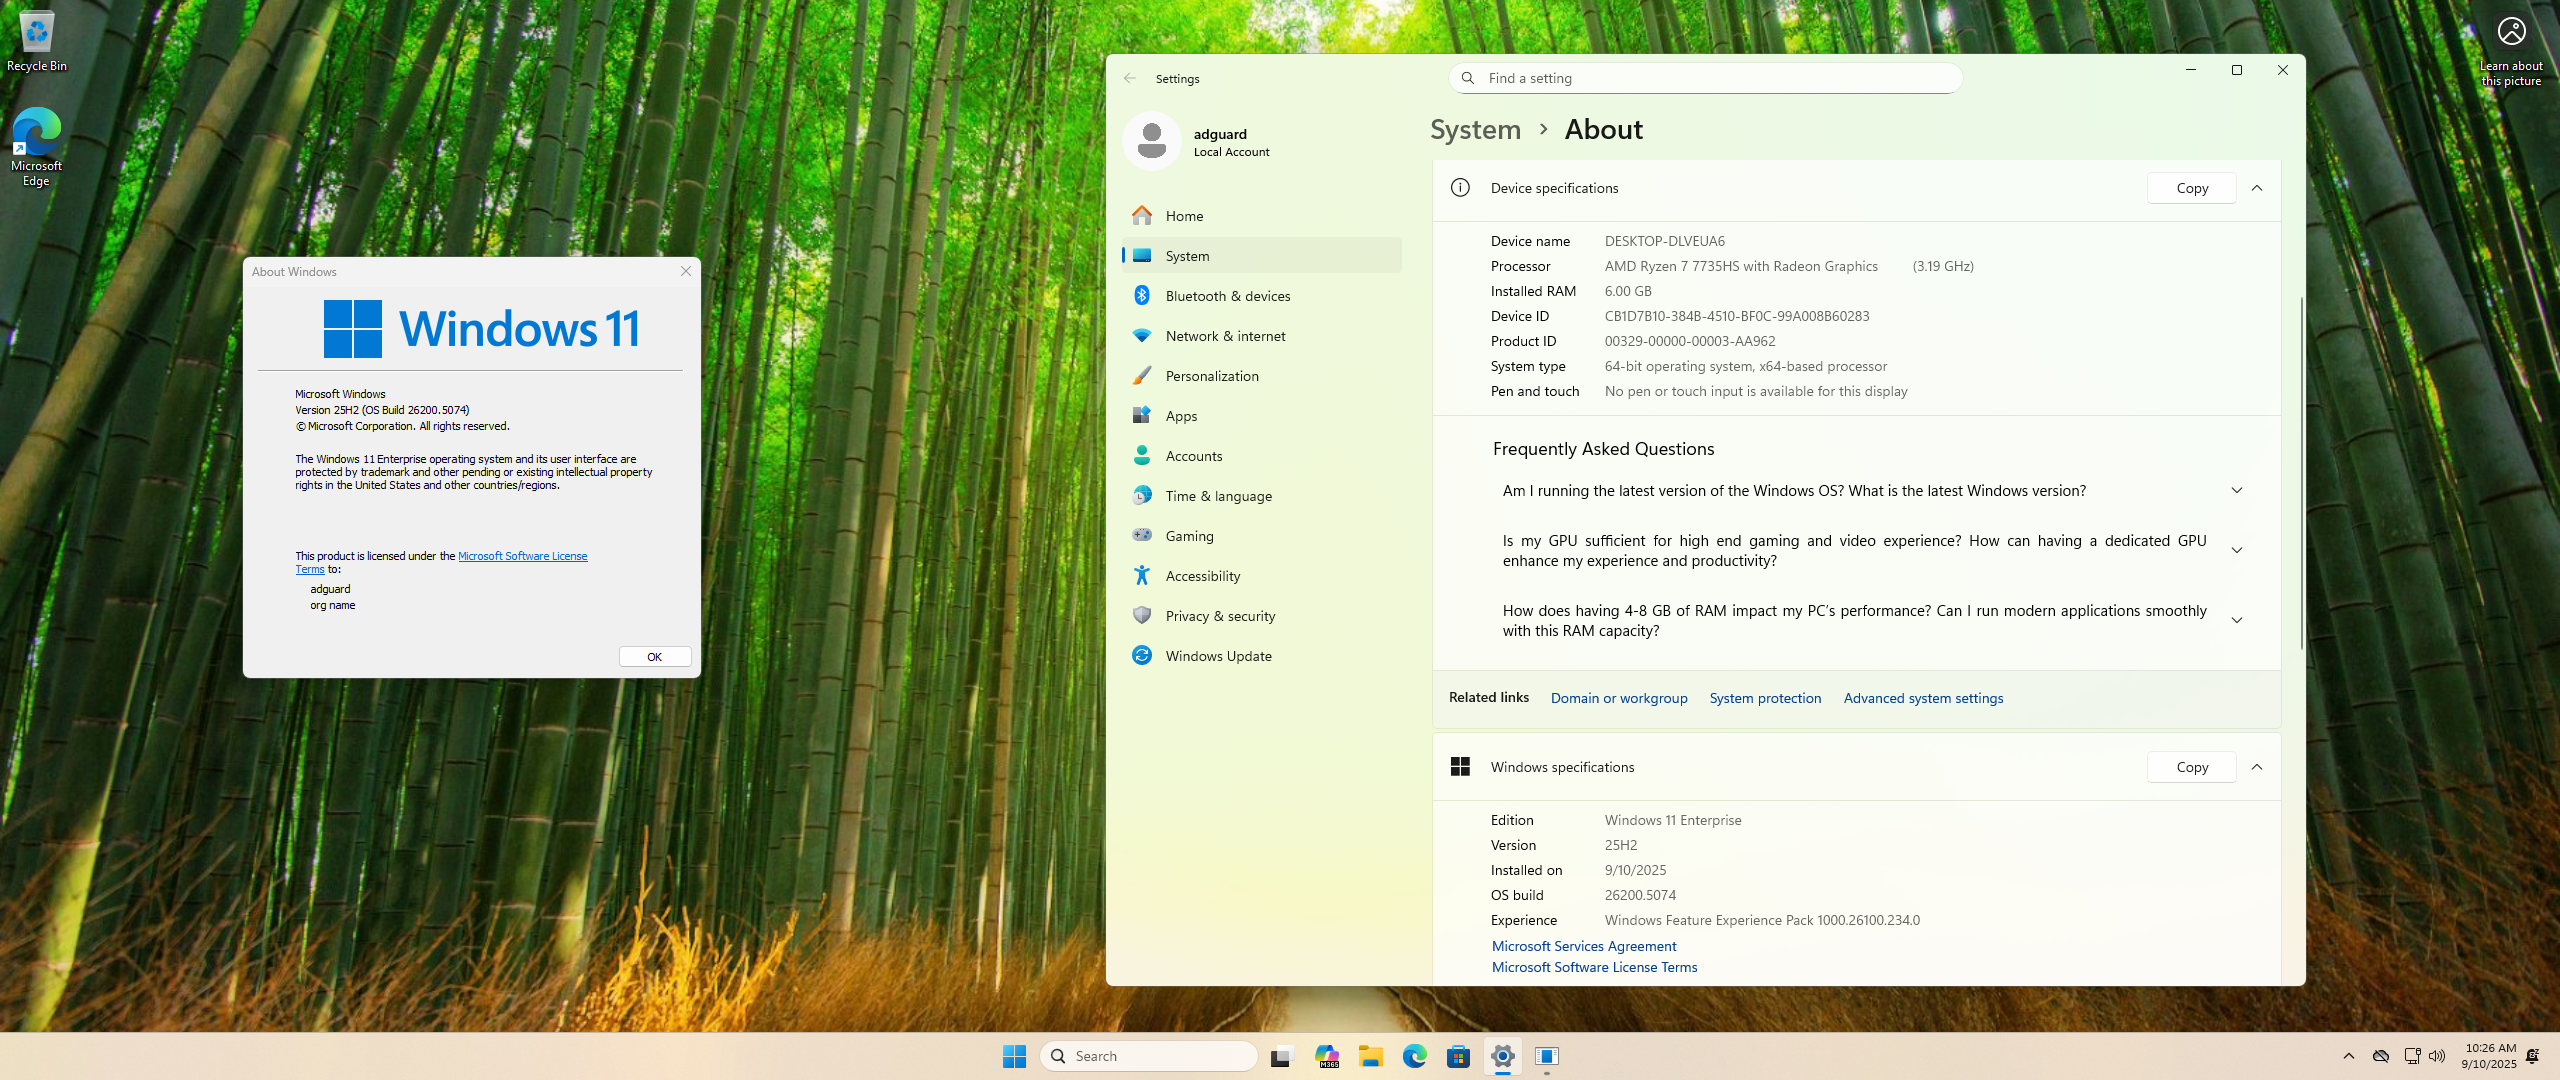The width and height of the screenshot is (2560, 1080).
Task: Go to Personalization settings
Action: [1261, 376]
